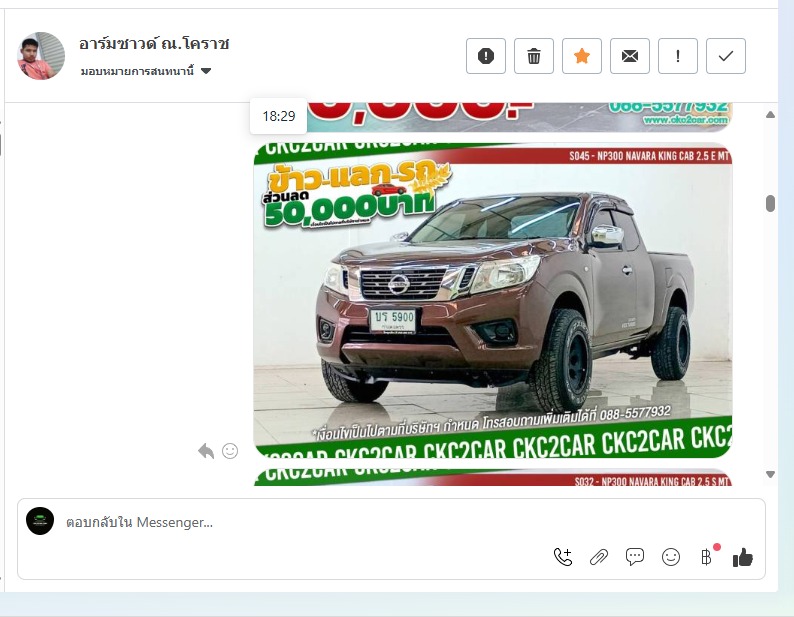Viewport: 794px width, 617px height.
Task: Start a call with phone plus icon
Action: (x=563, y=557)
